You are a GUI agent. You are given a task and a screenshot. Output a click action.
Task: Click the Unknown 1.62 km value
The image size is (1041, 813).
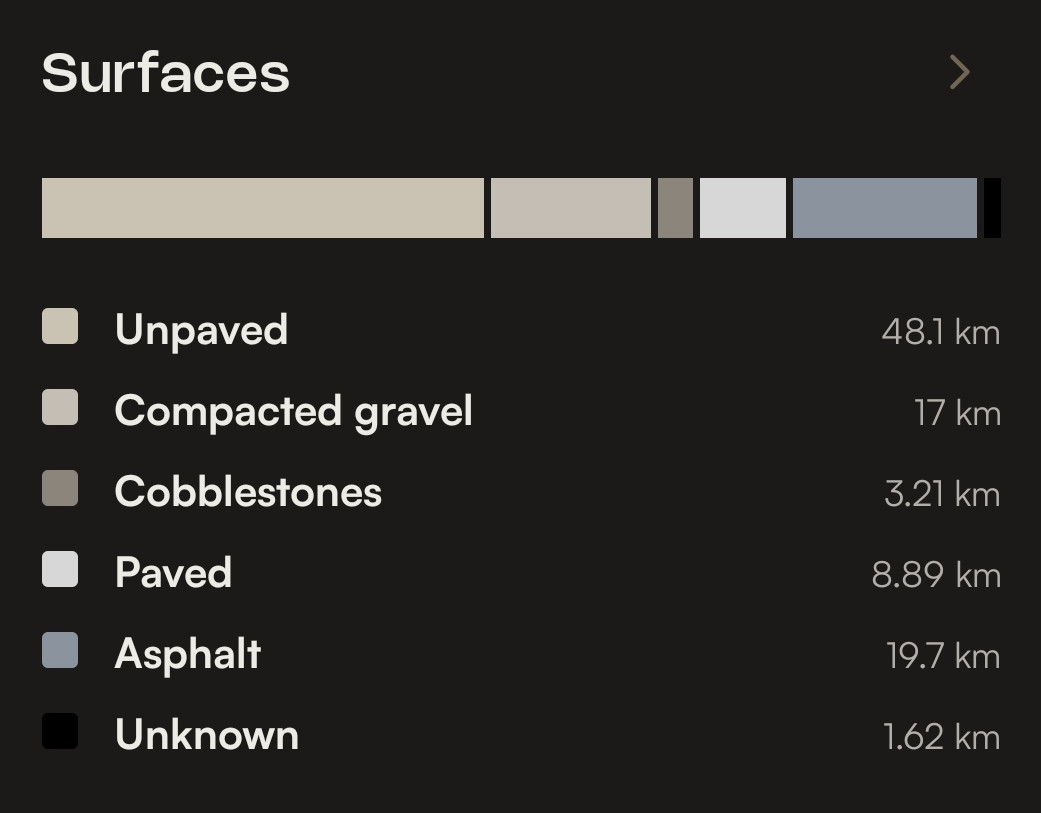tap(941, 737)
